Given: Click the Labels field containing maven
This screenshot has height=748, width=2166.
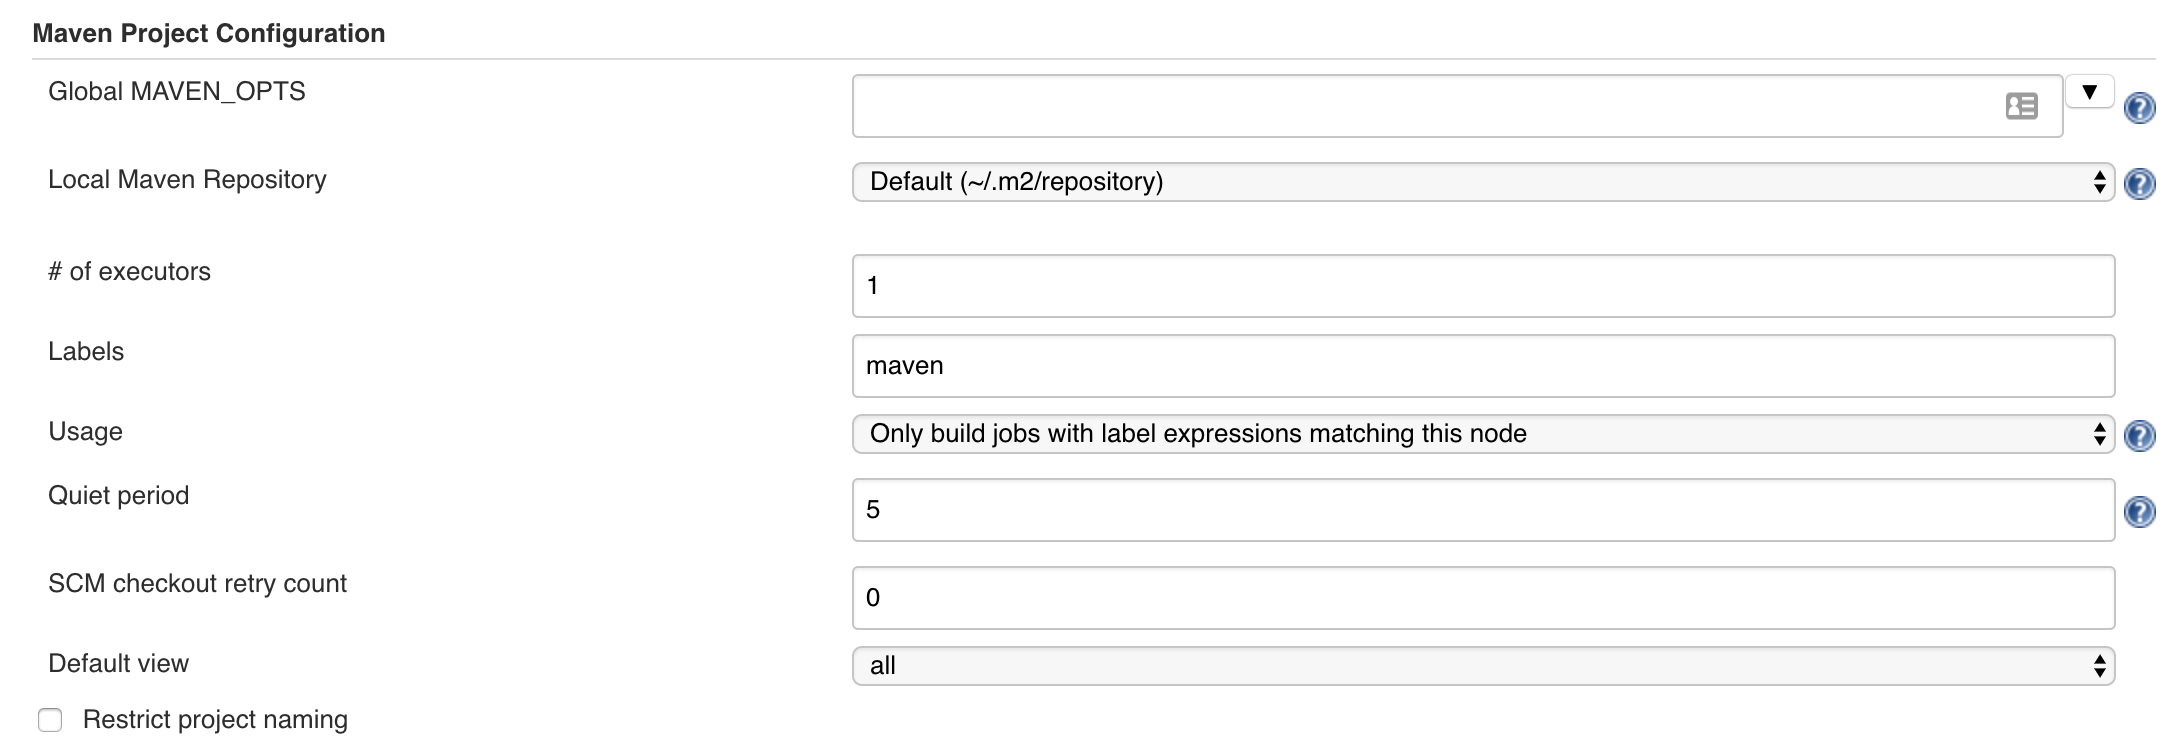Looking at the screenshot, I should pos(1482,366).
